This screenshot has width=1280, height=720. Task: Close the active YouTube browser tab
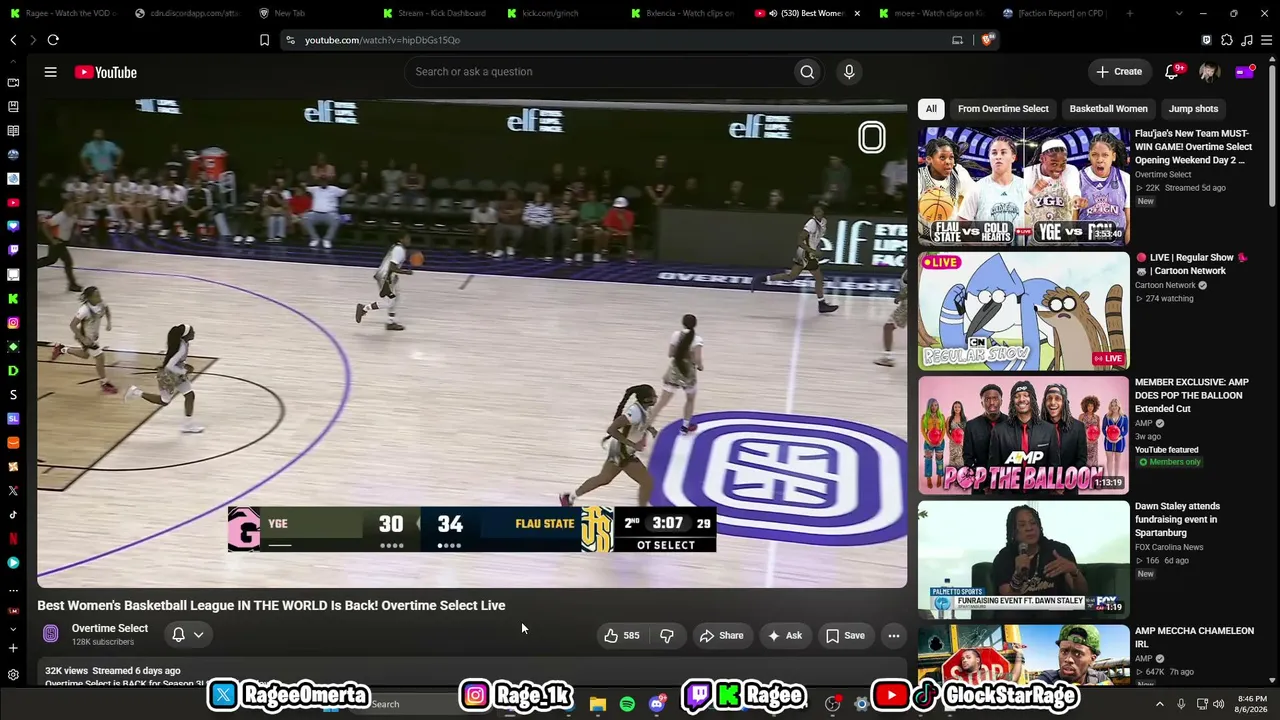(x=857, y=13)
